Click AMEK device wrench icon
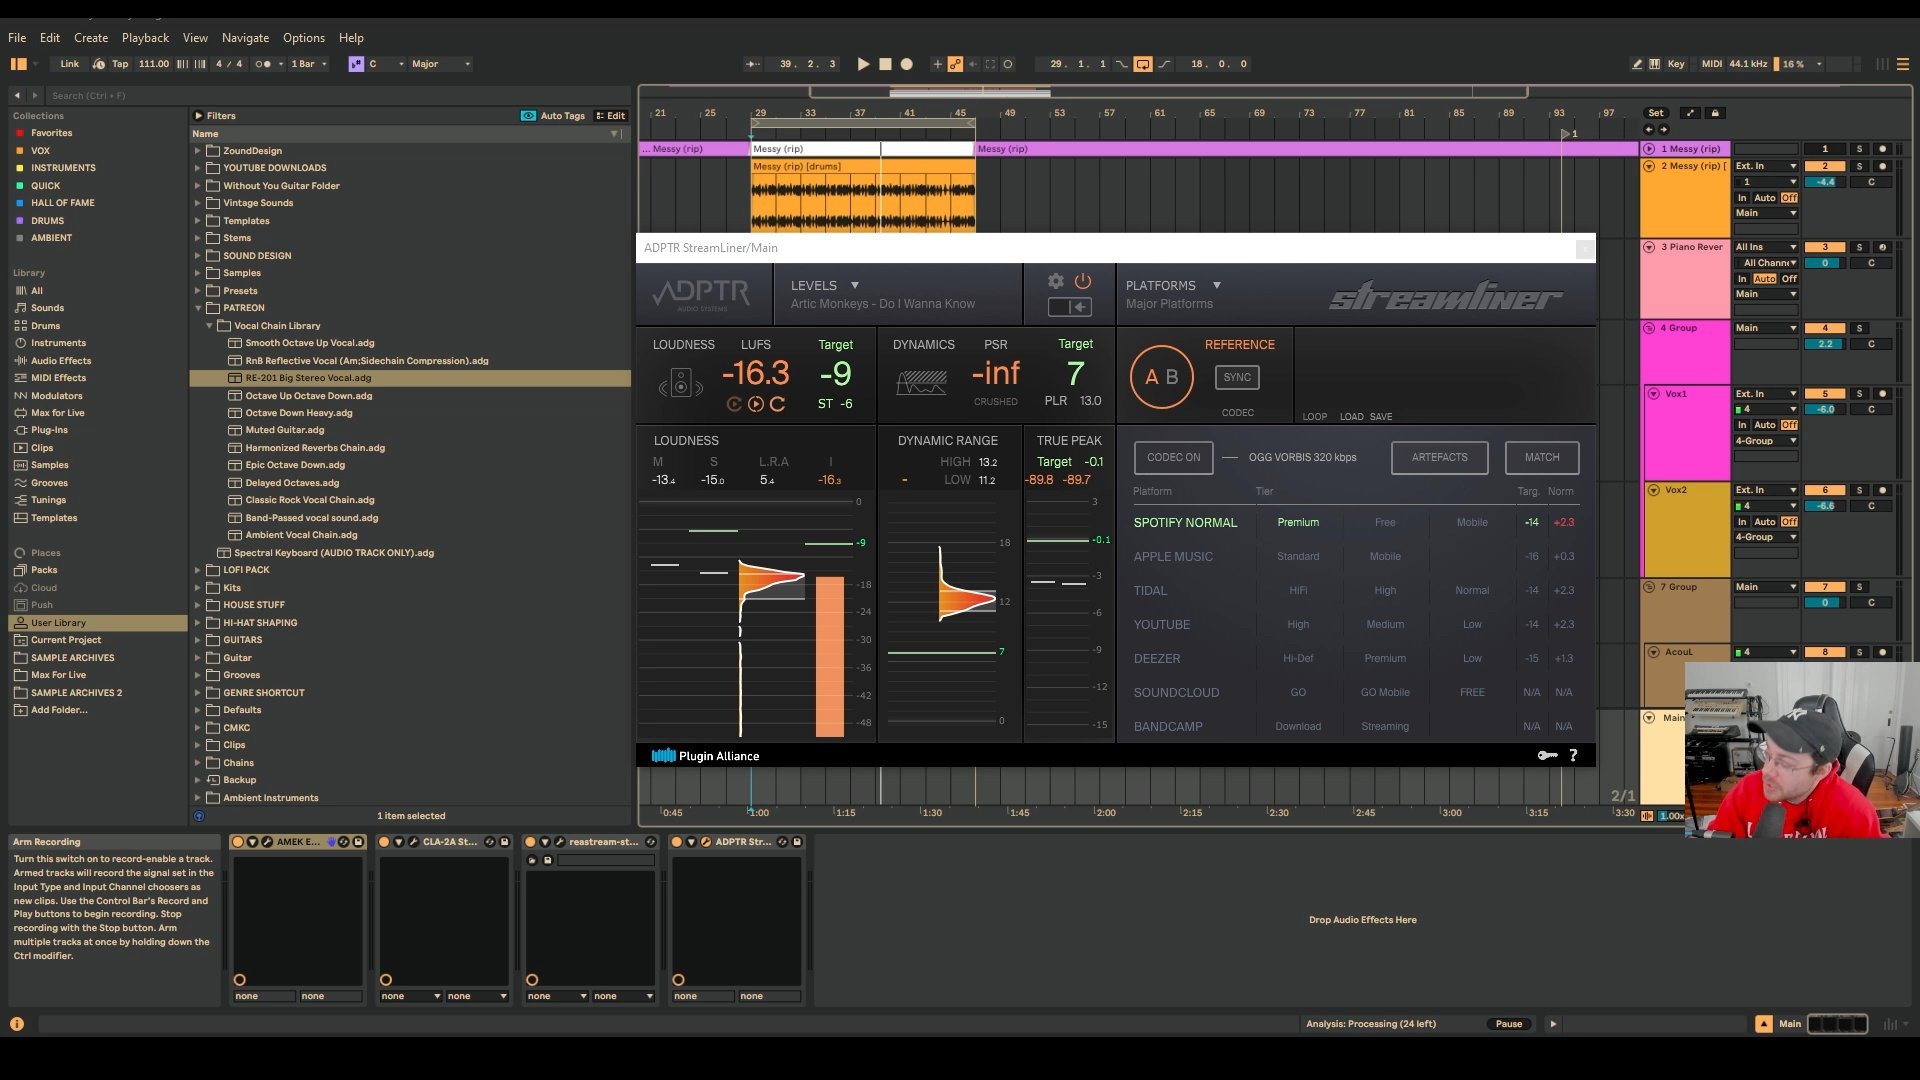Screen dimensions: 1920x1080 tap(267, 842)
